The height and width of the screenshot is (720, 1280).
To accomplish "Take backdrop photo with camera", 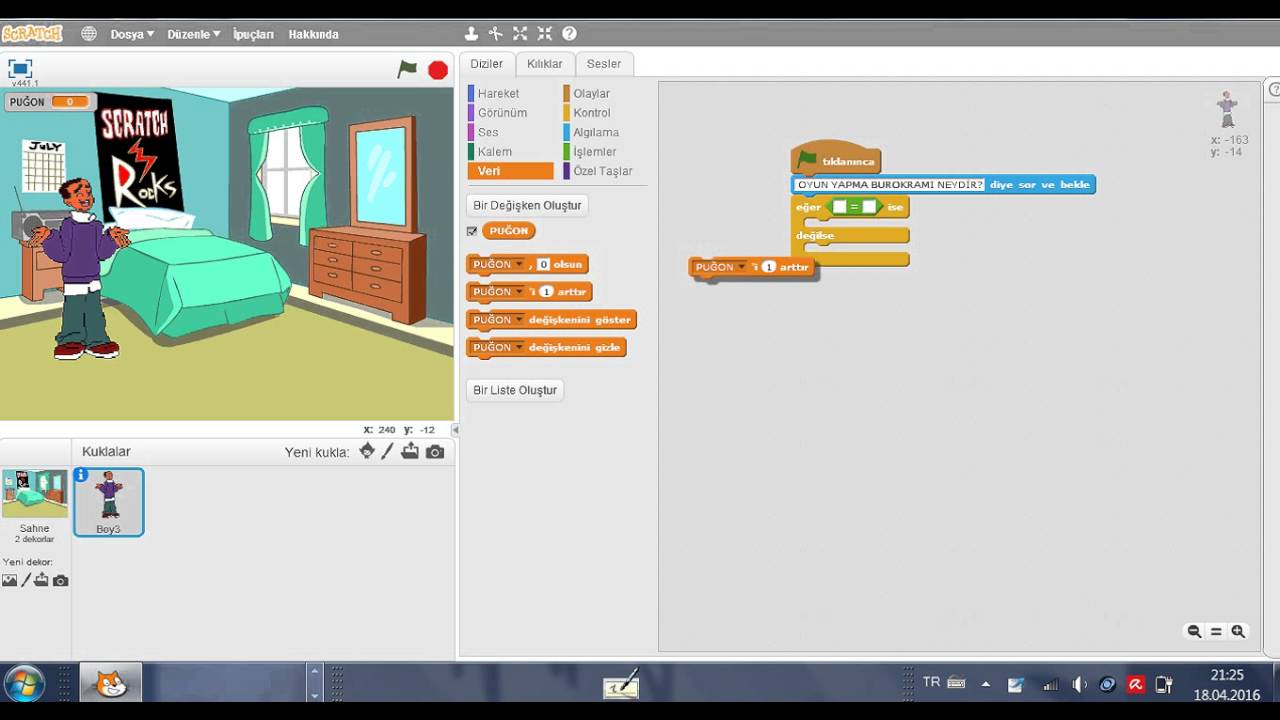I will pyautogui.click(x=60, y=580).
